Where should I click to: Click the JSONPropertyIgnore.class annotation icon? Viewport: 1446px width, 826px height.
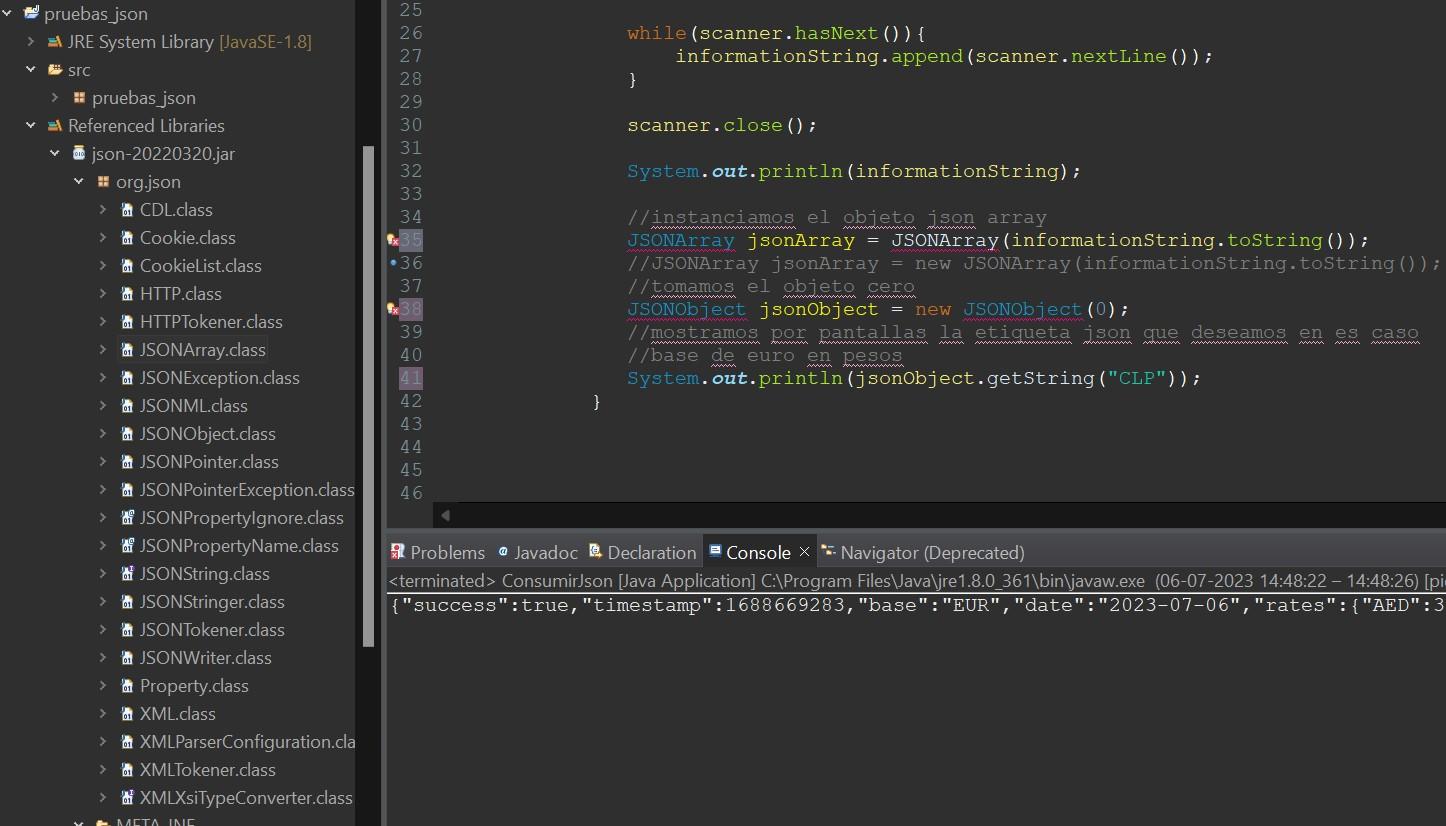[x=127, y=518]
